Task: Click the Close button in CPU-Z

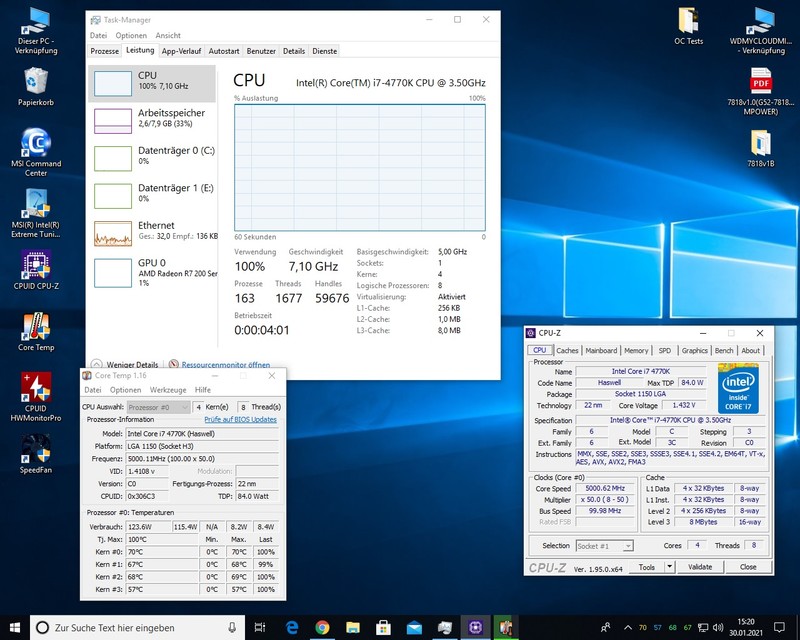Action: pyautogui.click(x=747, y=567)
